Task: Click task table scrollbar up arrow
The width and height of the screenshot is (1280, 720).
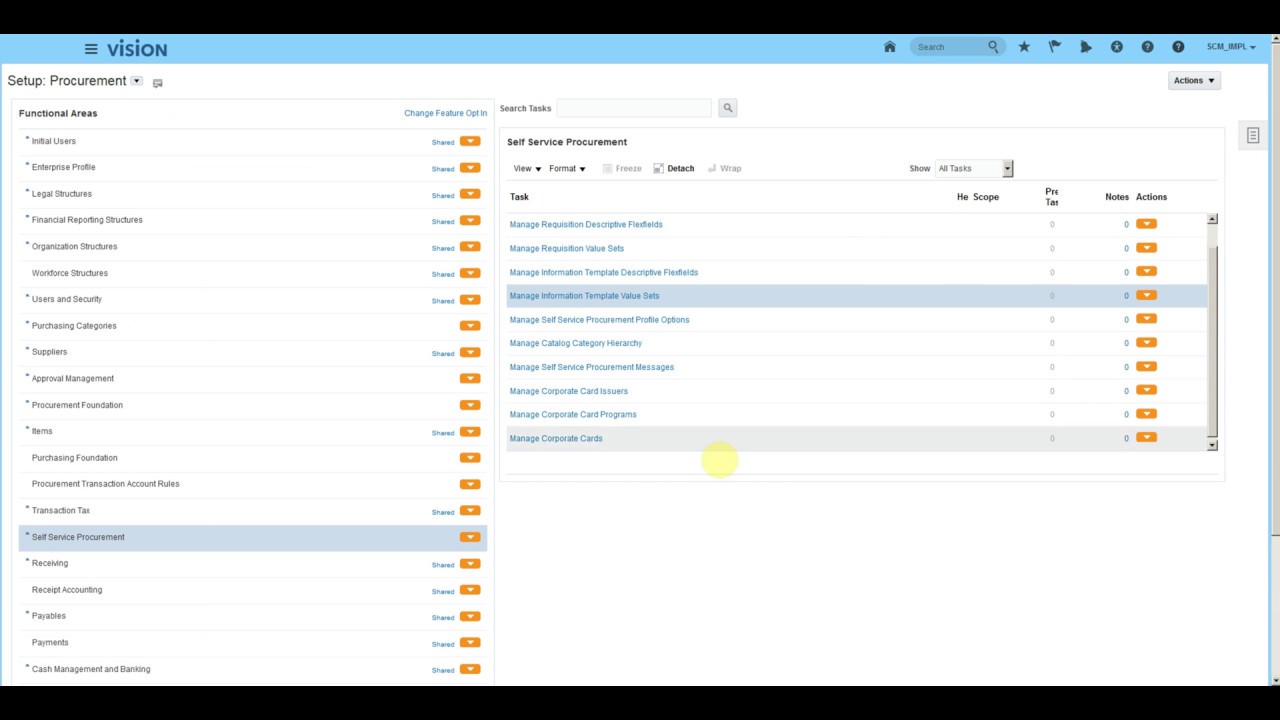Action: [x=1212, y=219]
